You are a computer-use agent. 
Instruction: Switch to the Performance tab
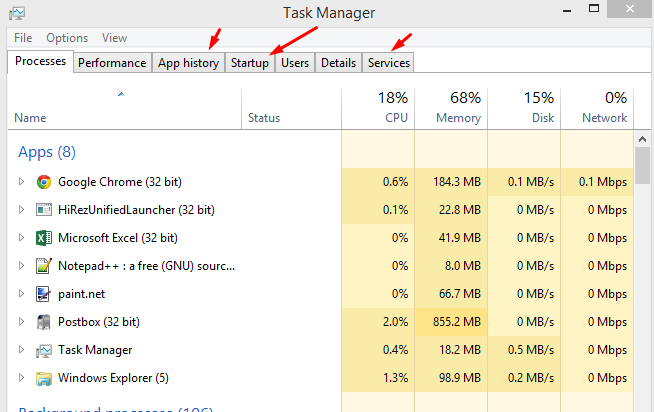pos(112,63)
